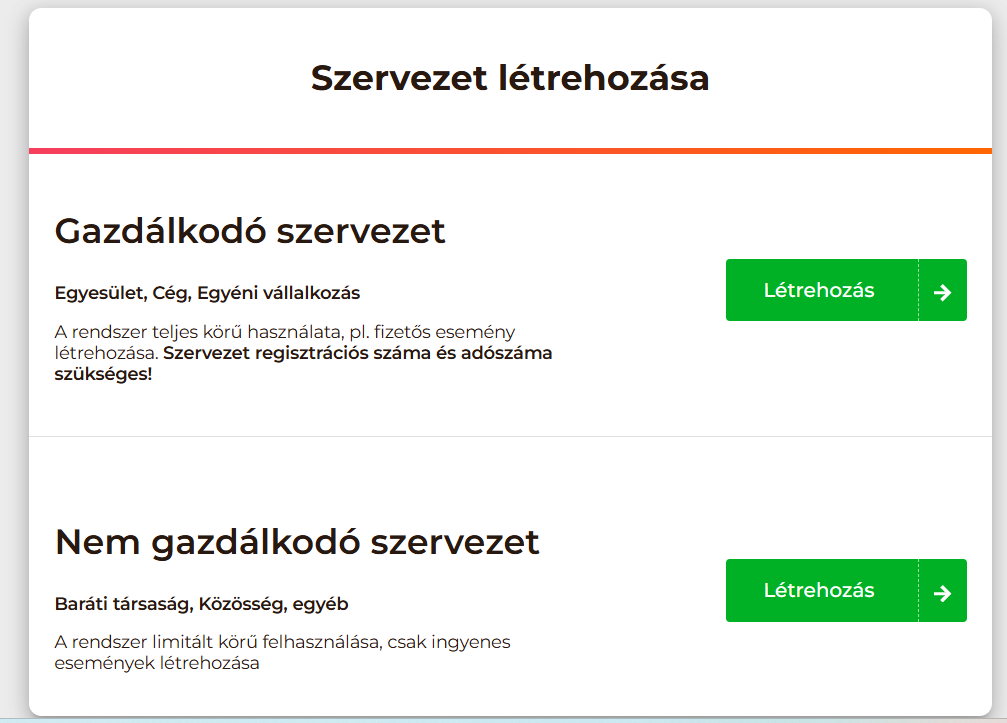This screenshot has height=723, width=1007.
Task: Click the word 'adószáma' in the bold notice
Action: [508, 353]
